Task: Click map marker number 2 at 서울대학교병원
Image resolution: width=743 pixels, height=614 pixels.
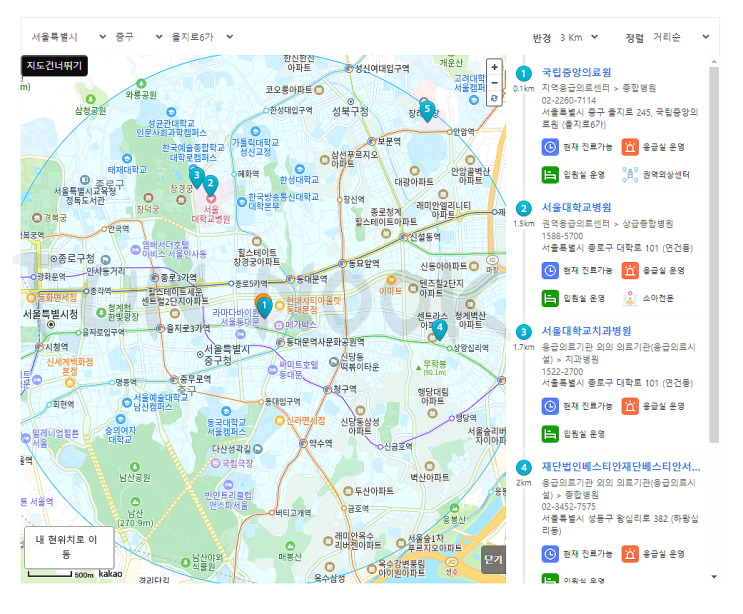Action: 210,185
